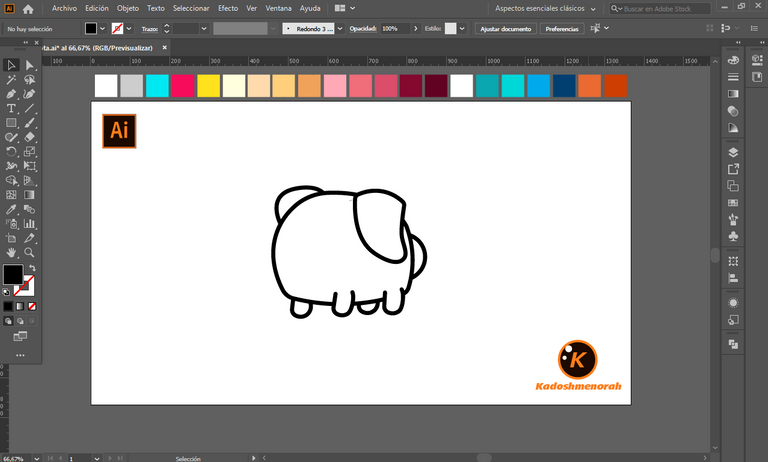Select the Direct Selection tool

tap(29, 65)
